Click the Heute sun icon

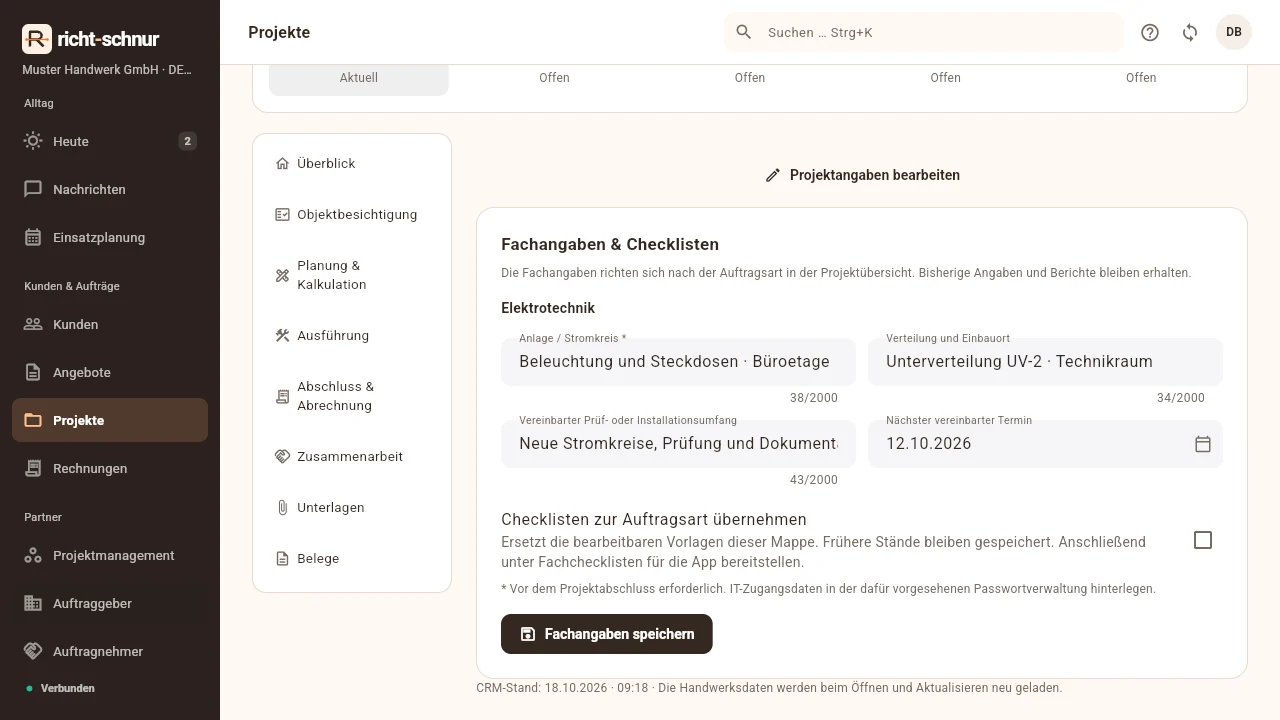33,141
